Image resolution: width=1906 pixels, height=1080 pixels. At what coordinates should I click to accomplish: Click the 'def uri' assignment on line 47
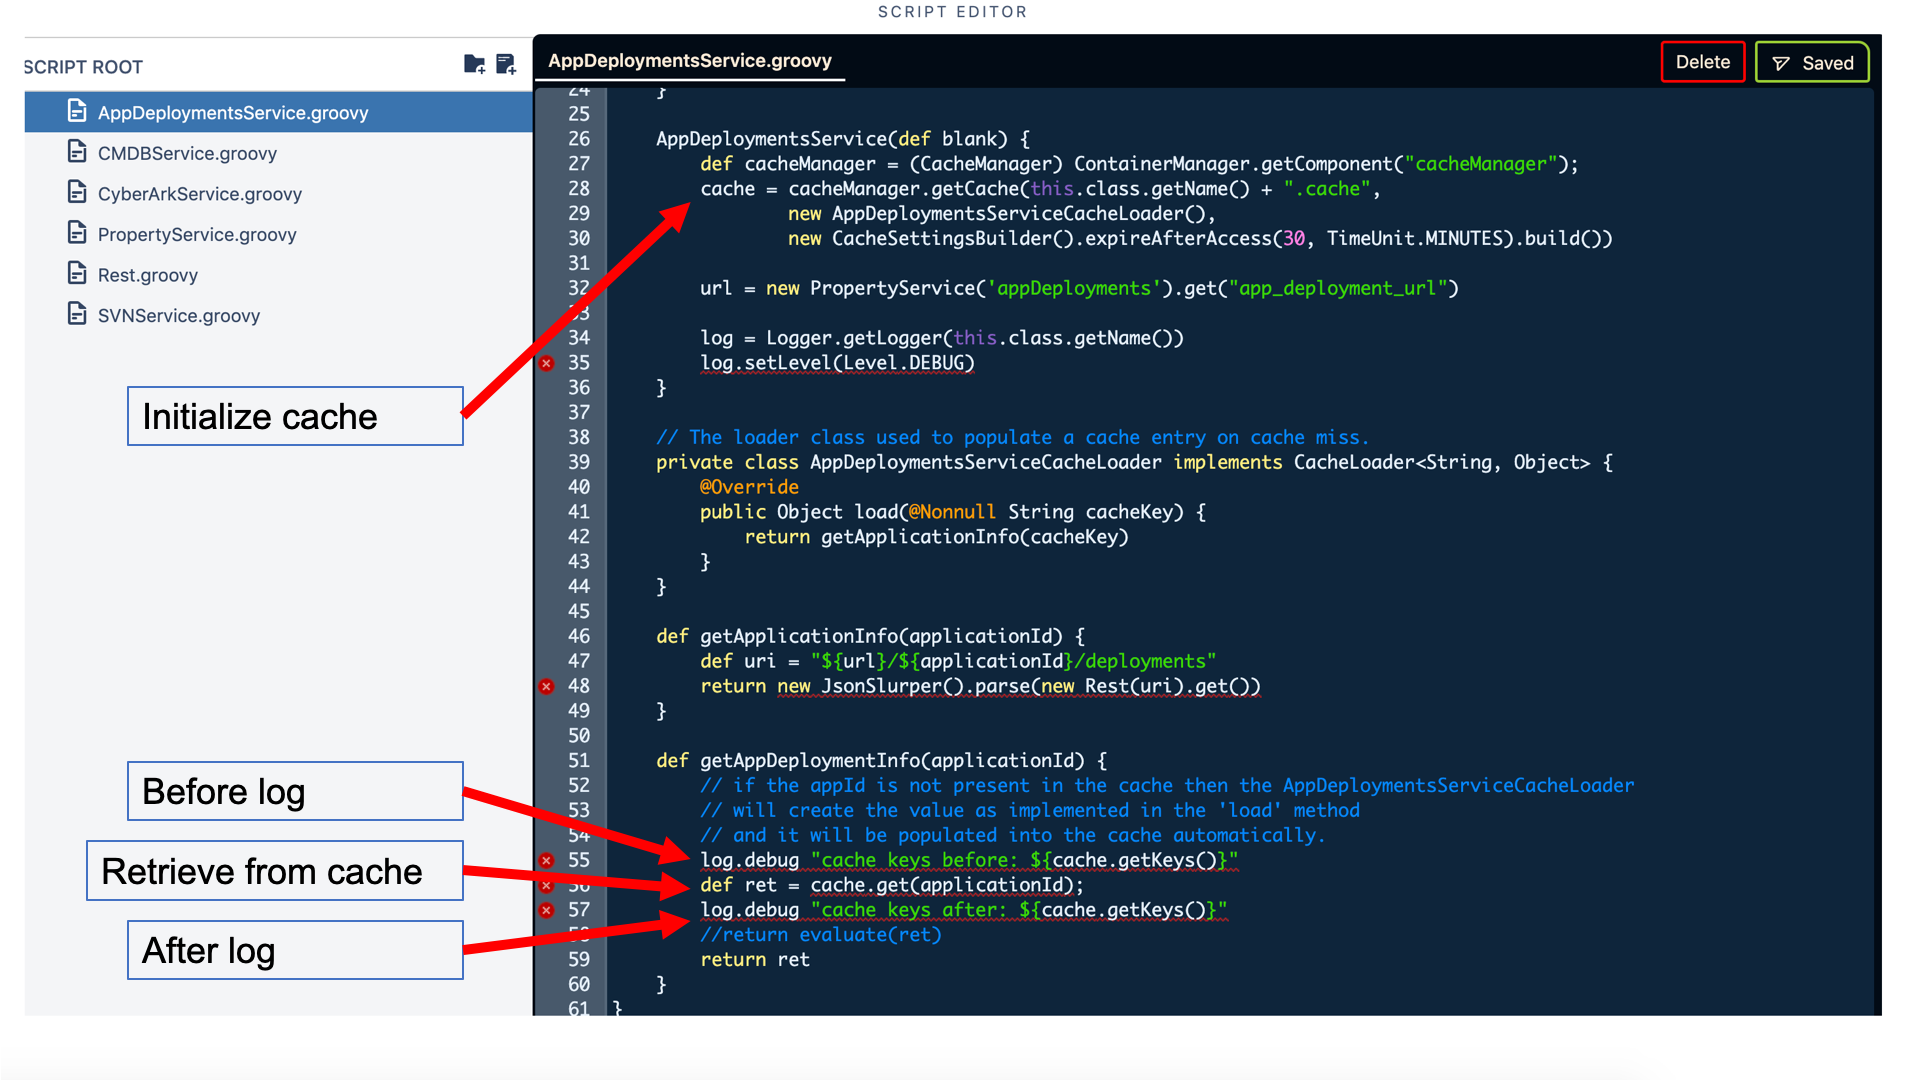pos(958,661)
